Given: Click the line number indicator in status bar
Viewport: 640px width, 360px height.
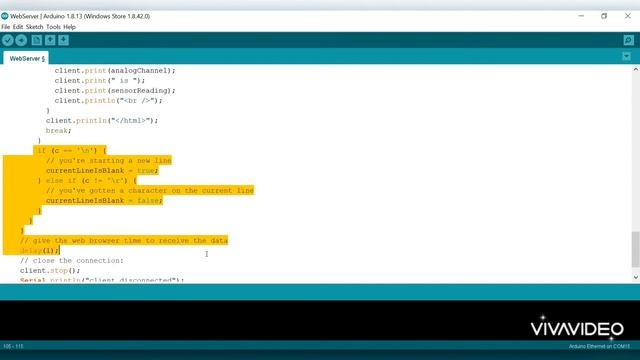Looking at the screenshot, I should pyautogui.click(x=13, y=346).
